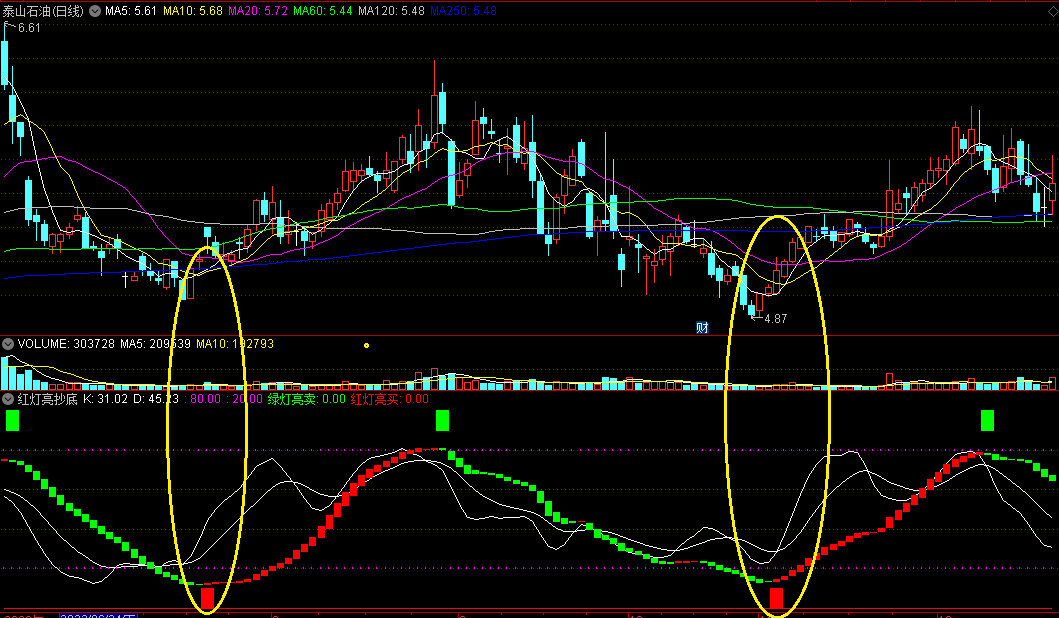Click the 绿灯亮卖: 0.00 readout
Screen dimensions: 1059x618
pos(307,399)
